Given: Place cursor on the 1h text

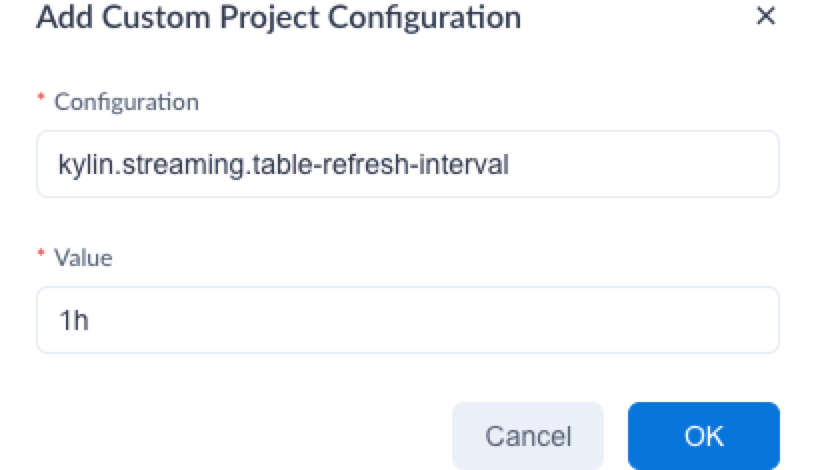Looking at the screenshot, I should tap(75, 321).
